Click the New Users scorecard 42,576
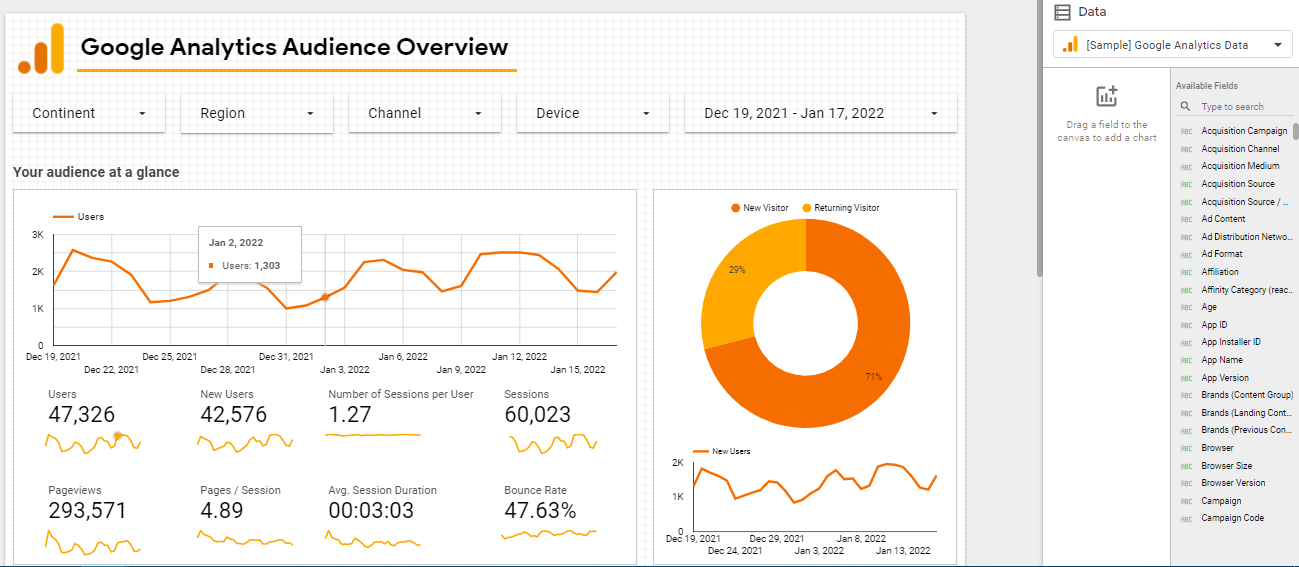 [234, 414]
